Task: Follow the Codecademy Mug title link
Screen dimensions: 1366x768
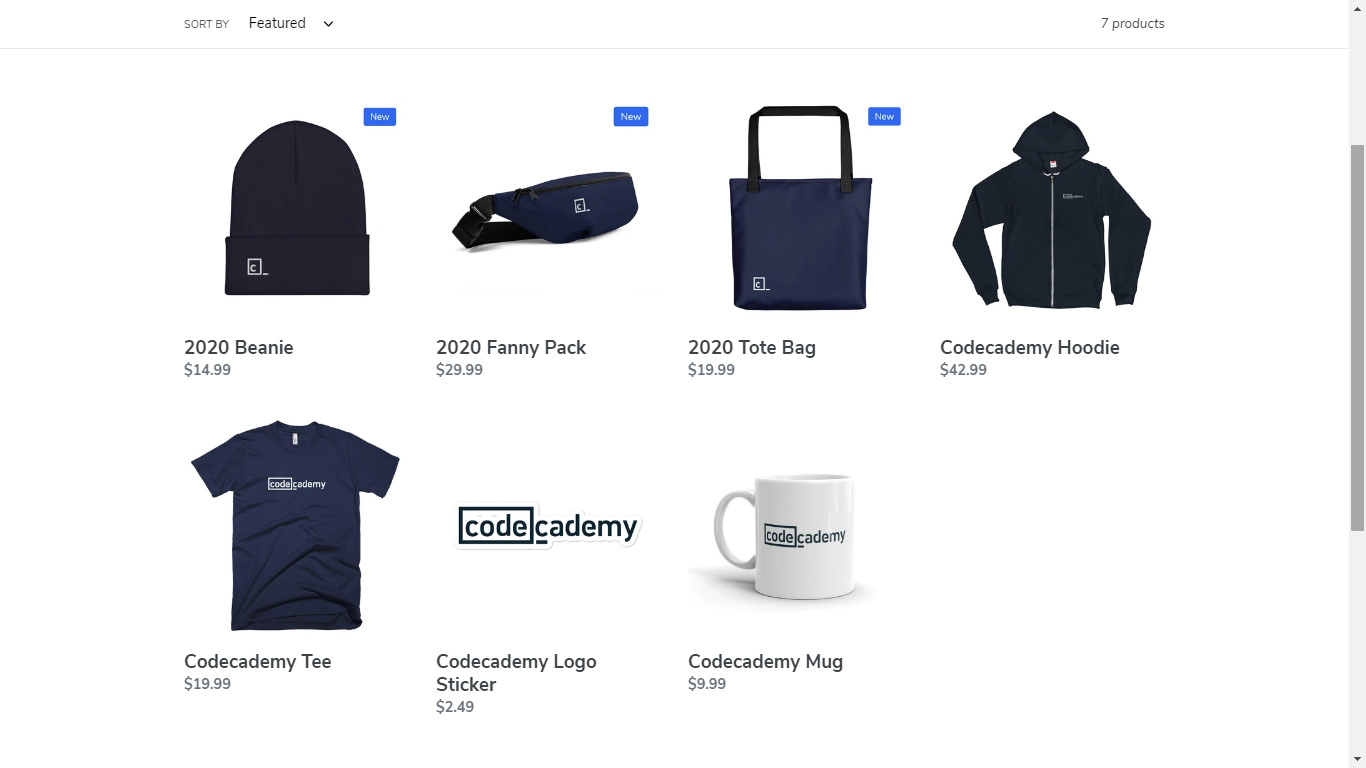Action: (x=766, y=662)
